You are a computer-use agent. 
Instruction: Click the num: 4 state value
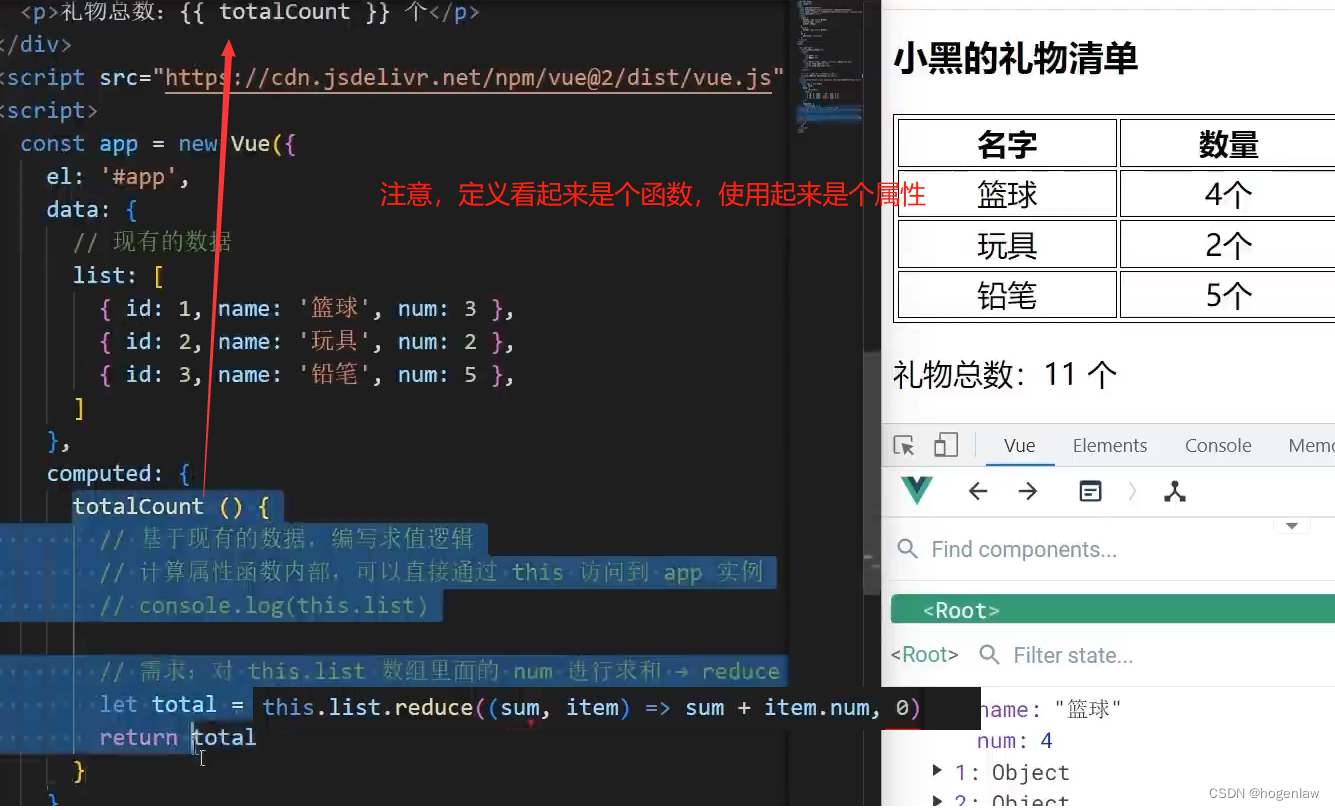1015,741
